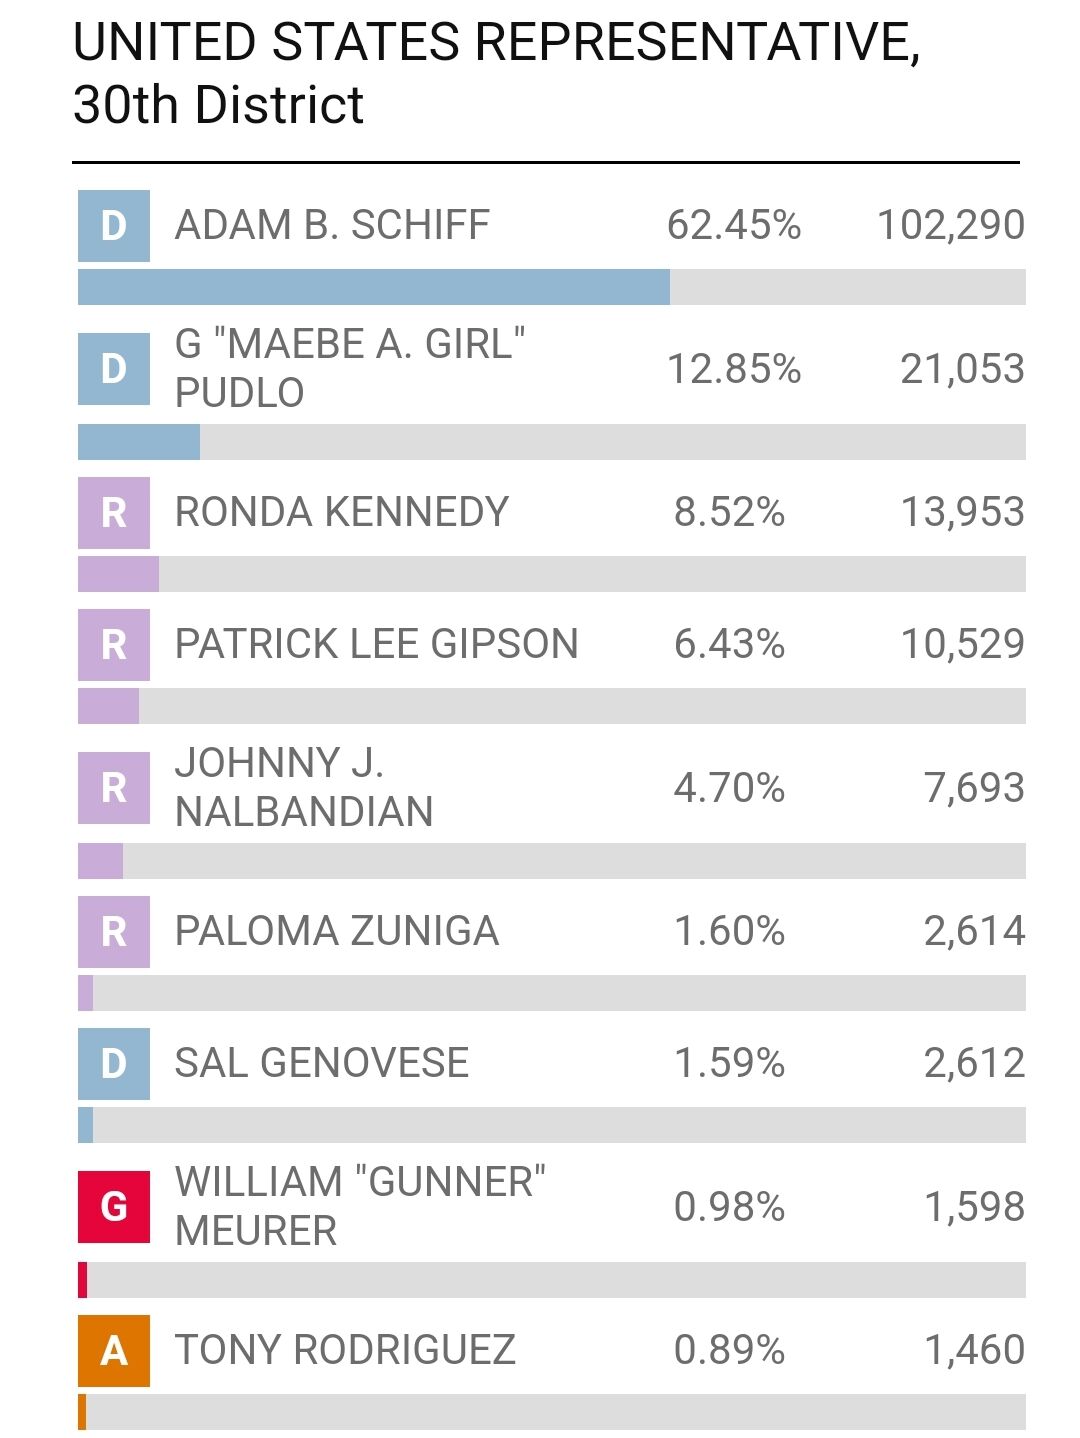Image resolution: width=1080 pixels, height=1438 pixels.
Task: Click the D badge next to G "Maebe A. Girl" Pudlo
Action: tap(114, 369)
